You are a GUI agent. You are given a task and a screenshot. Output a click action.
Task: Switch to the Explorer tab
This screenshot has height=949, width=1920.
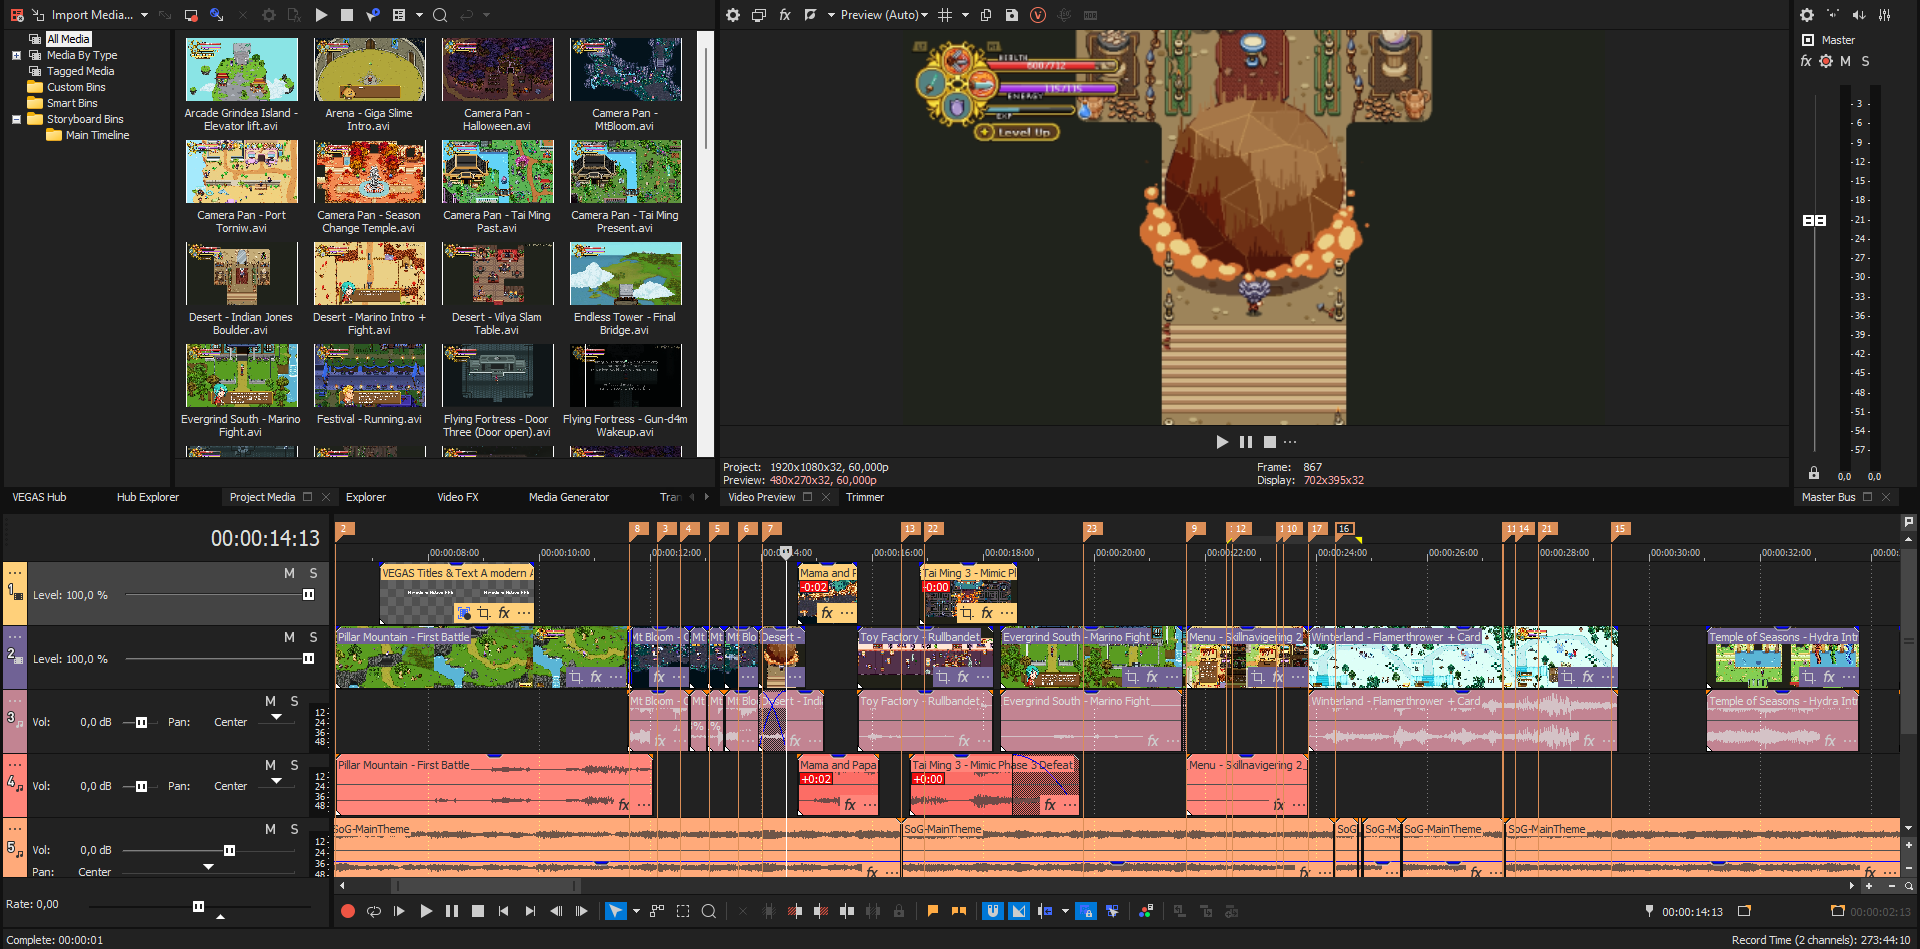[366, 497]
